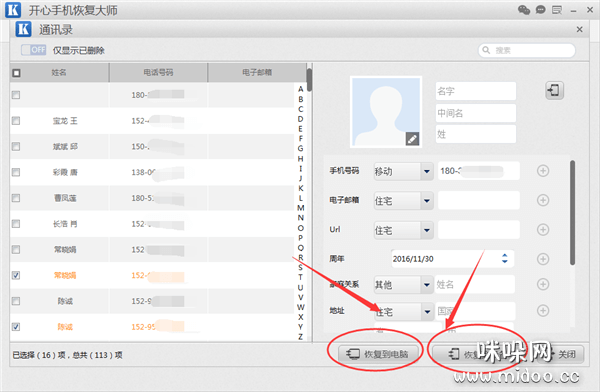Click the empty Url value field

pyautogui.click(x=479, y=230)
